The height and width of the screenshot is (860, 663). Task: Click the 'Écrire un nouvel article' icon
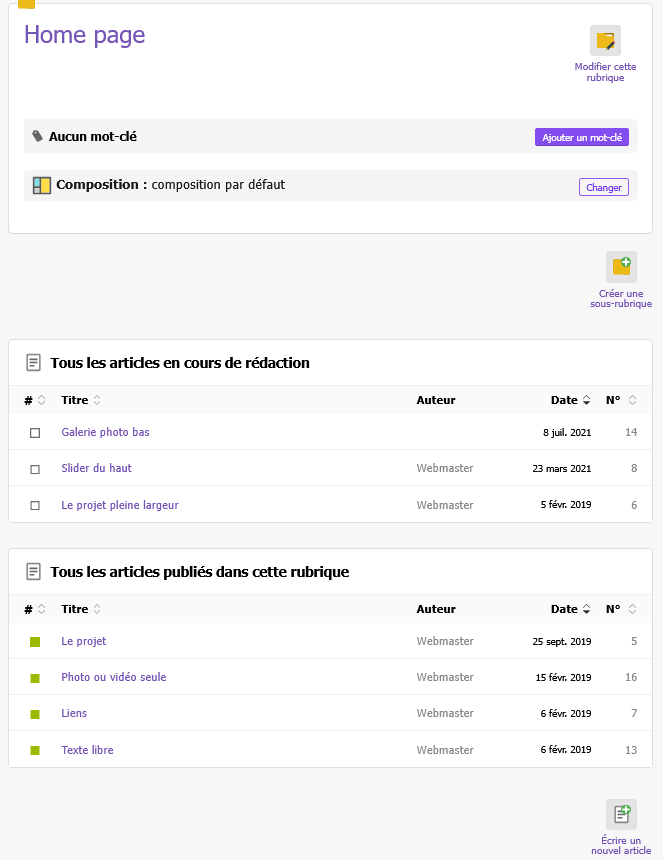tap(621, 814)
